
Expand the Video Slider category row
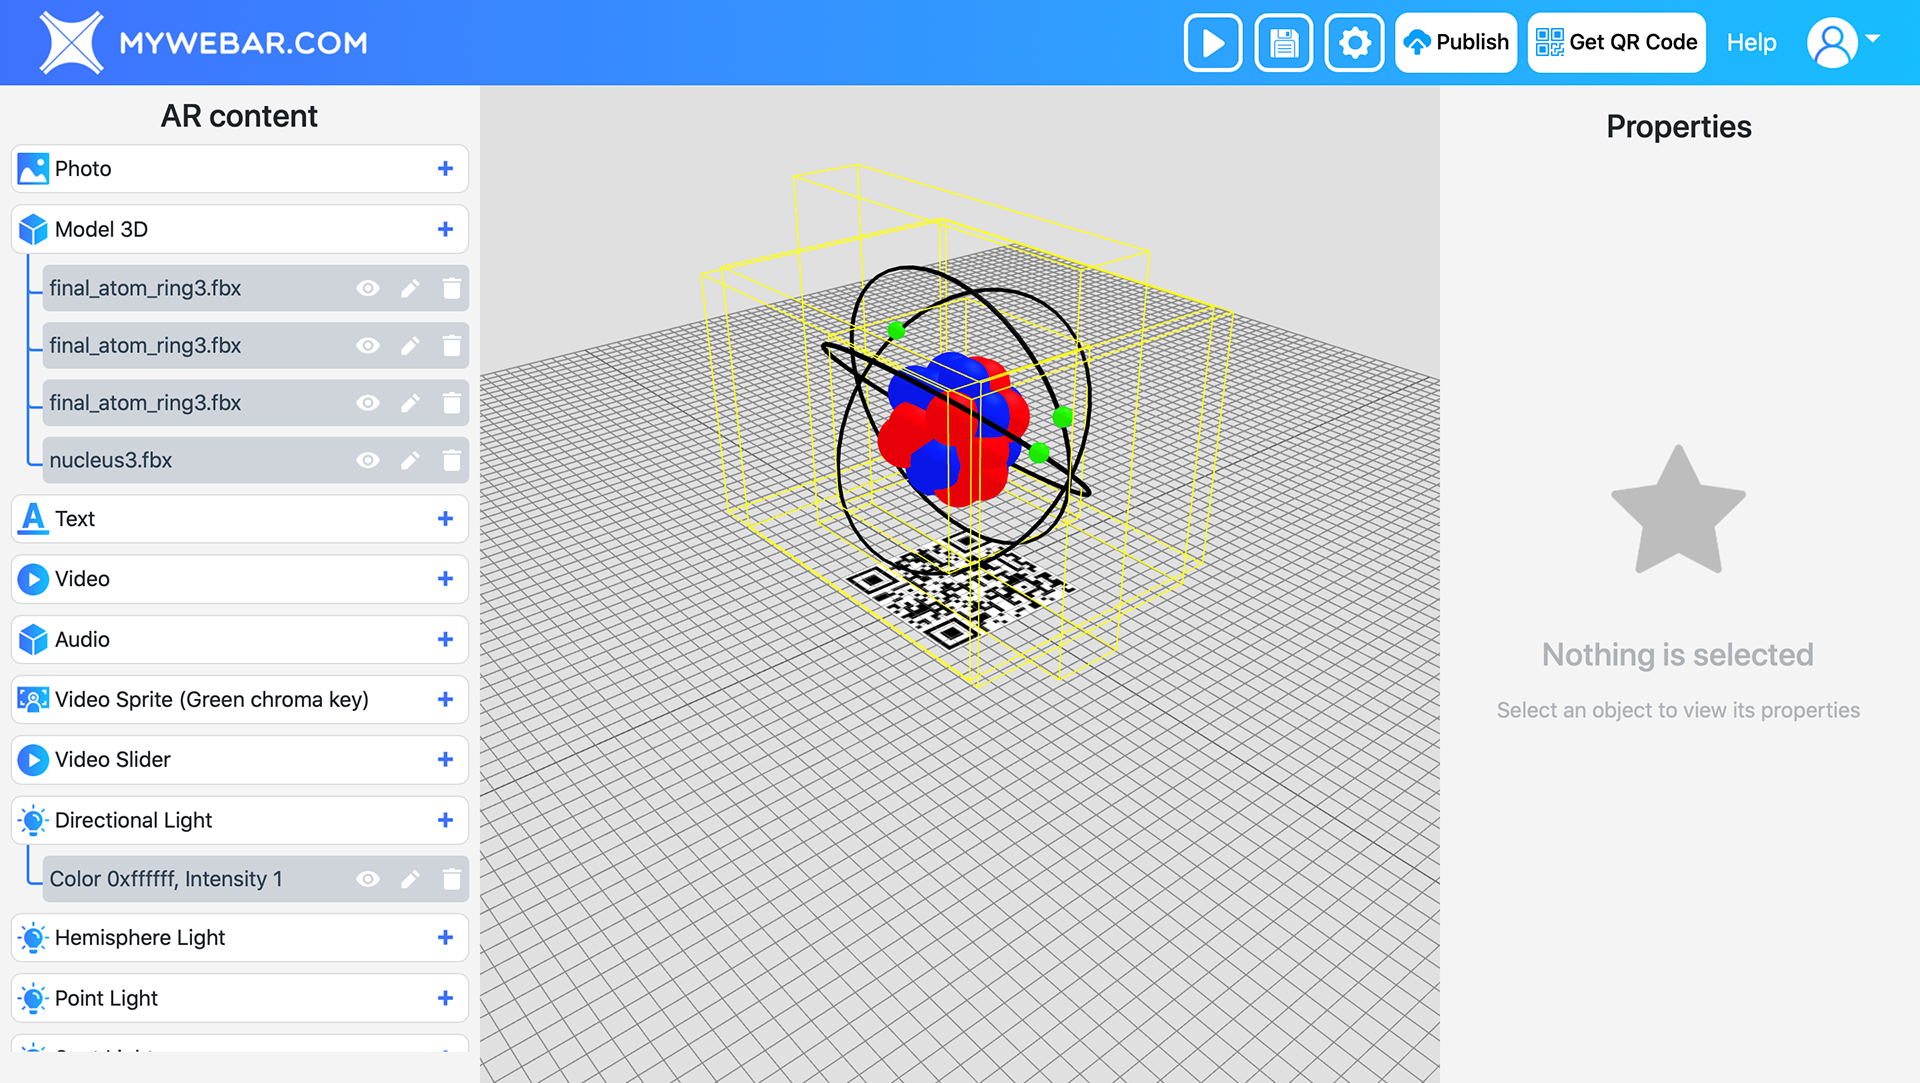[x=240, y=759]
